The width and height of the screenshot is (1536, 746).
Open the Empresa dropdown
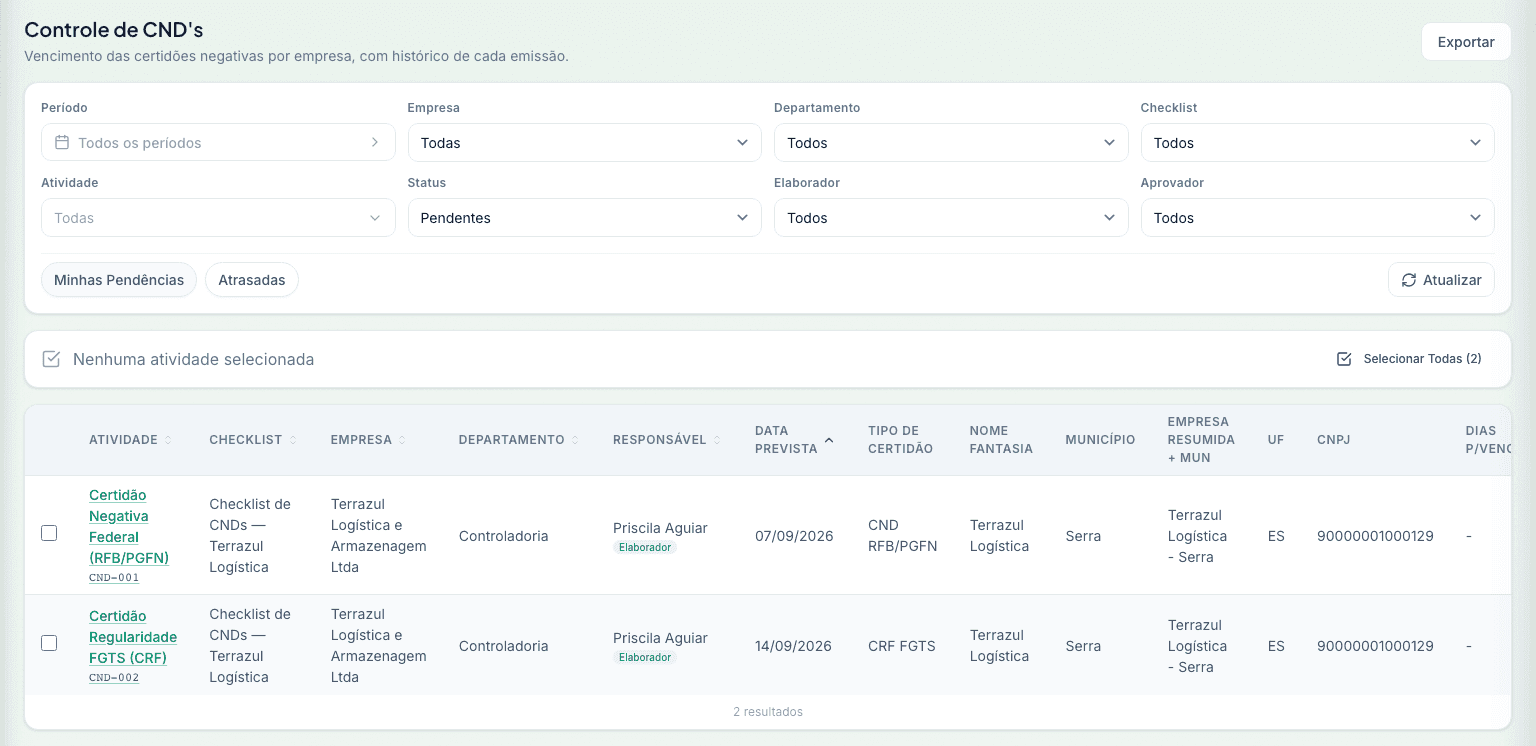[x=584, y=143]
